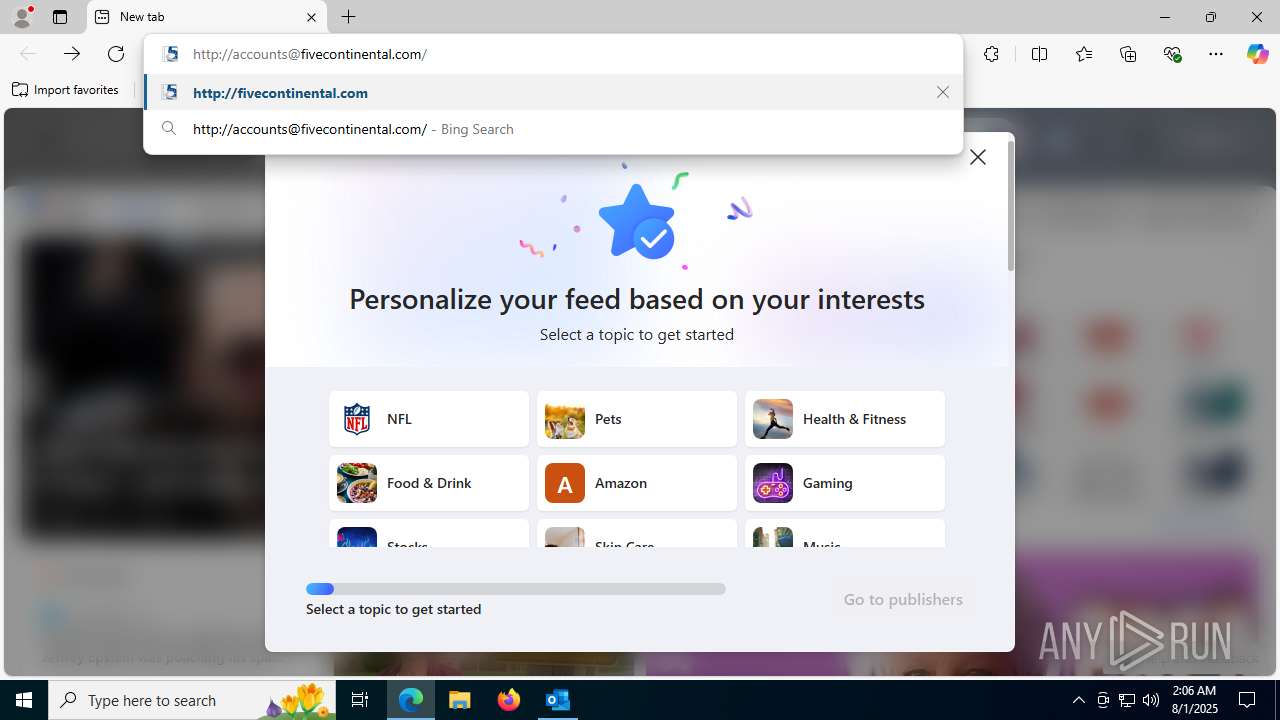Select the Gaming topic
Screen dimensions: 1280x720
coord(845,483)
